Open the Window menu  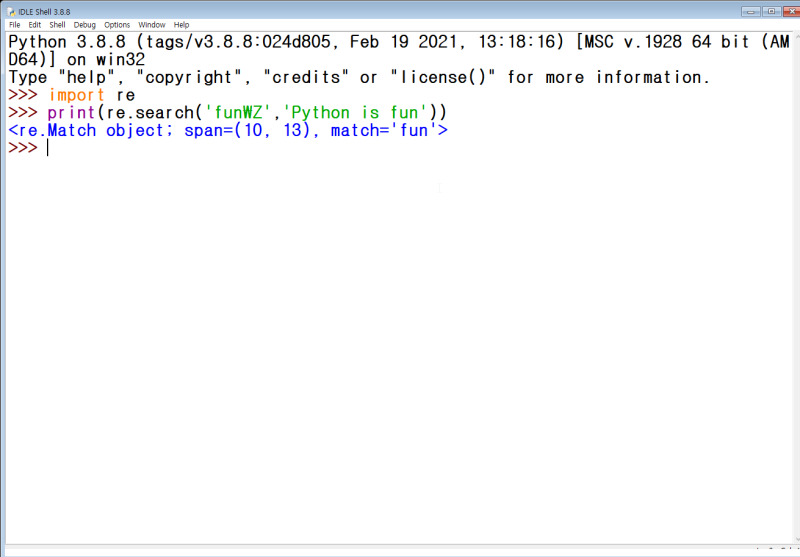152,24
